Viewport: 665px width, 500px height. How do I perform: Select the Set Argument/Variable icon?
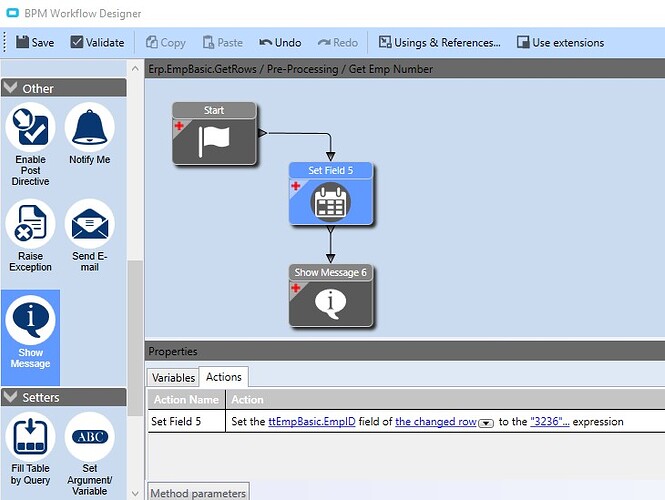[89, 437]
